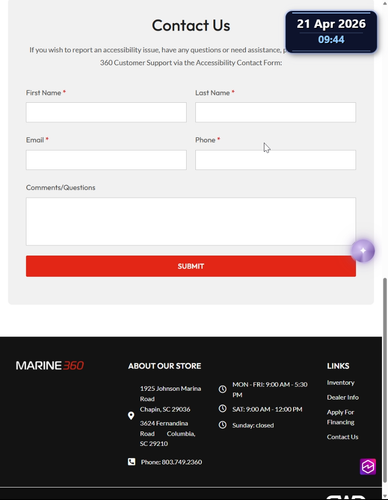Image resolution: width=388 pixels, height=500 pixels.
Task: Click the First Name input field
Action: pyautogui.click(x=106, y=112)
